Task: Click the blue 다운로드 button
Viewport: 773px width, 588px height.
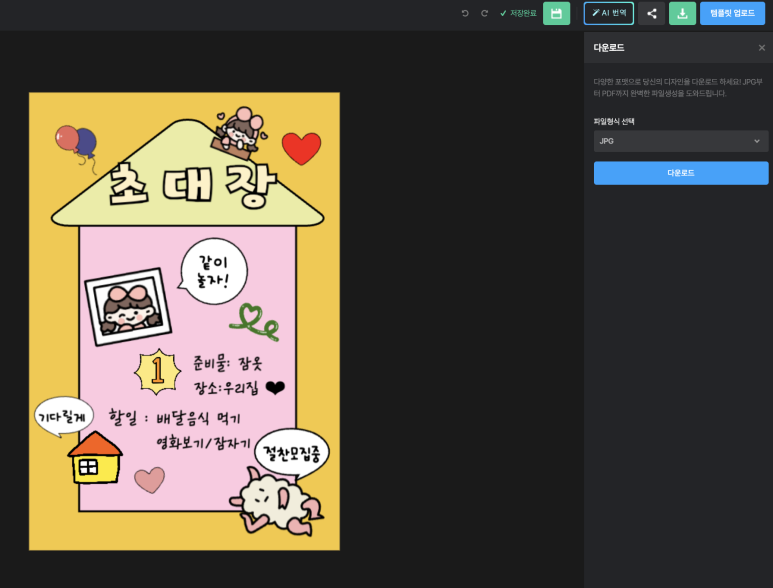Action: pyautogui.click(x=681, y=173)
